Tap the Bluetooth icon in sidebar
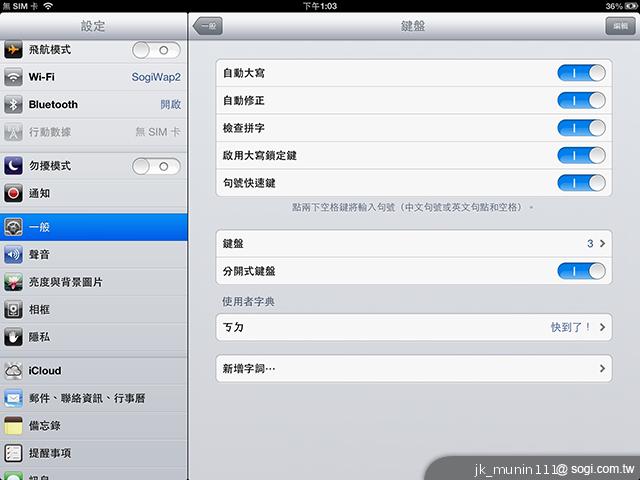Screen dimensions: 640x480 tap(13, 105)
